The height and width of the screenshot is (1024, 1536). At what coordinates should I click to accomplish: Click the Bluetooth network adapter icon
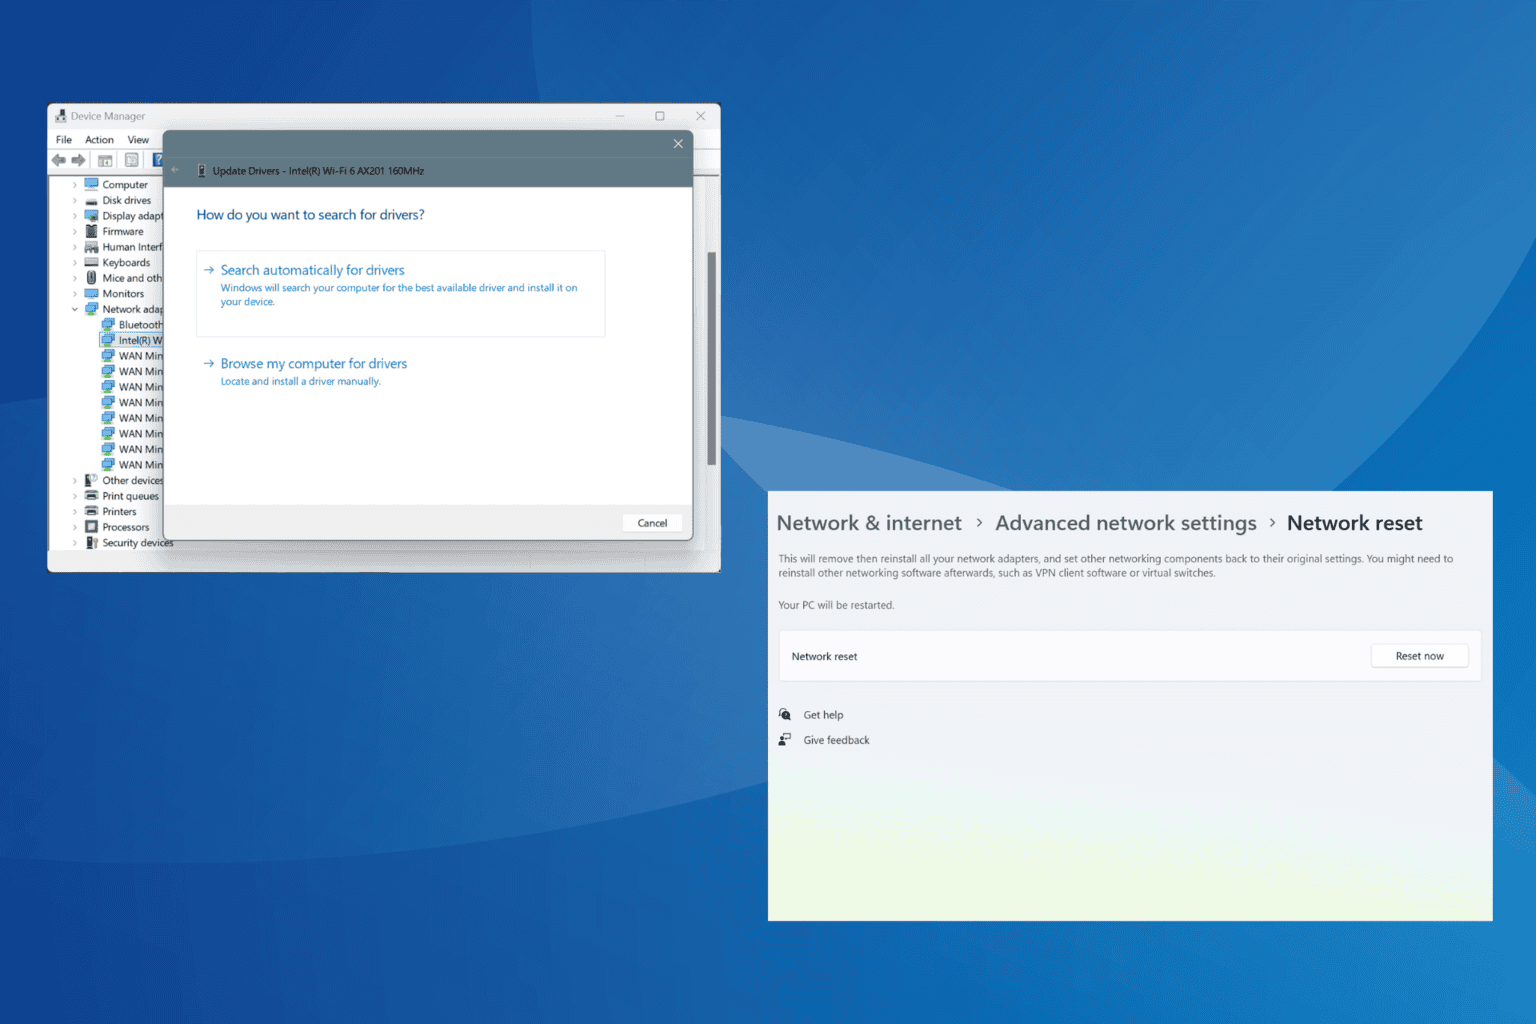pos(108,324)
